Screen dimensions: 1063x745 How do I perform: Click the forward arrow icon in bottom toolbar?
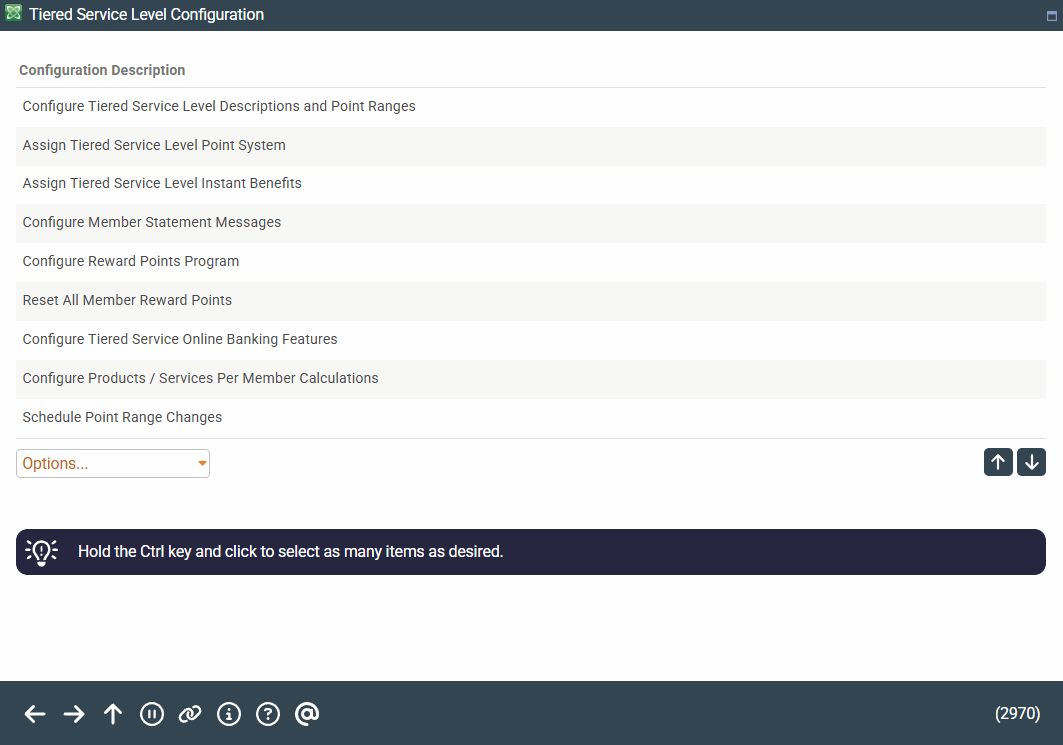tap(74, 713)
